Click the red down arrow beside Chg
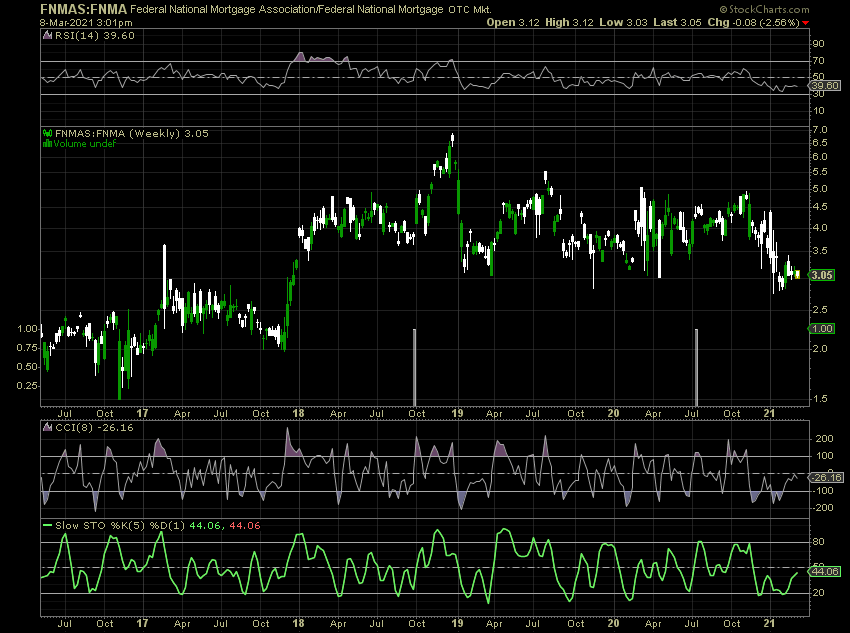 coord(806,22)
